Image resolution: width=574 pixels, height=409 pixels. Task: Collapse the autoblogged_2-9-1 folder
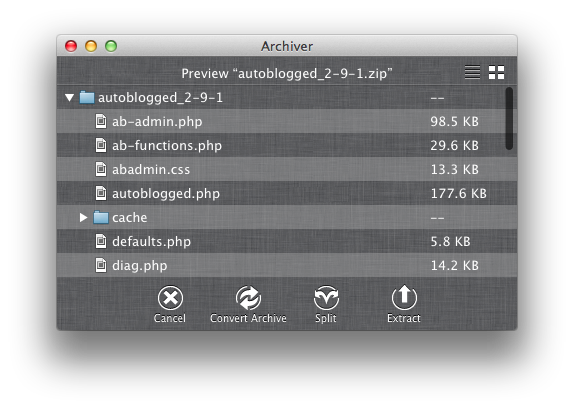click(70, 97)
